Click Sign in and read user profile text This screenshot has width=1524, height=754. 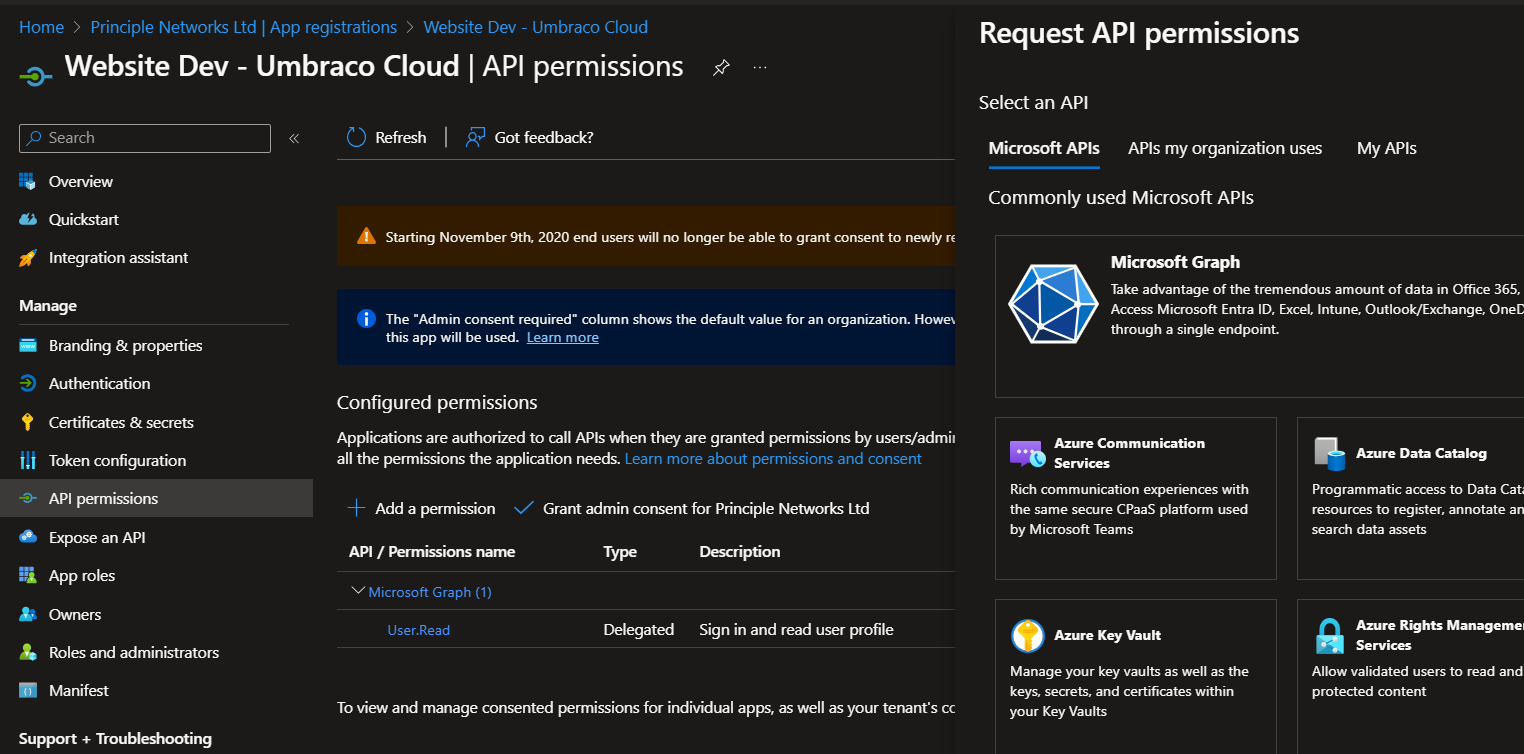(796, 629)
